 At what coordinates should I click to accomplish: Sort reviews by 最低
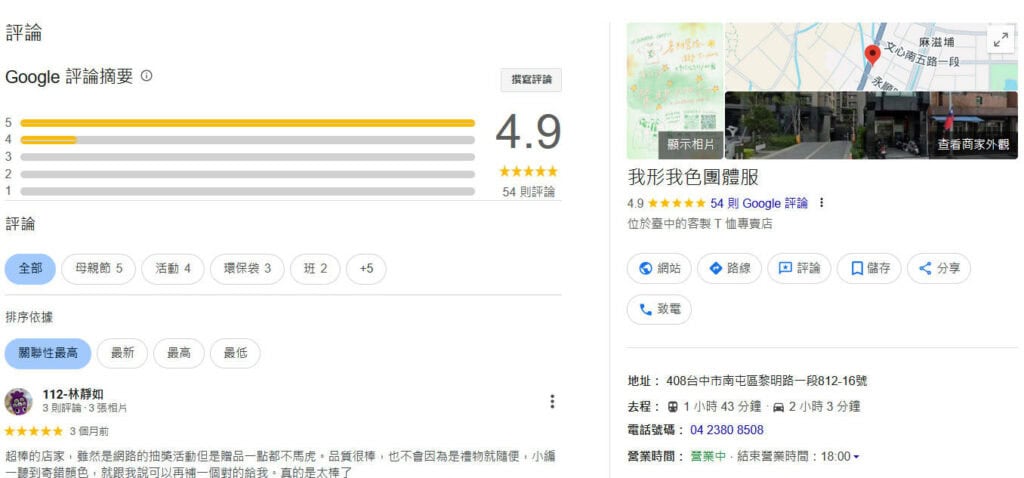[x=235, y=353]
